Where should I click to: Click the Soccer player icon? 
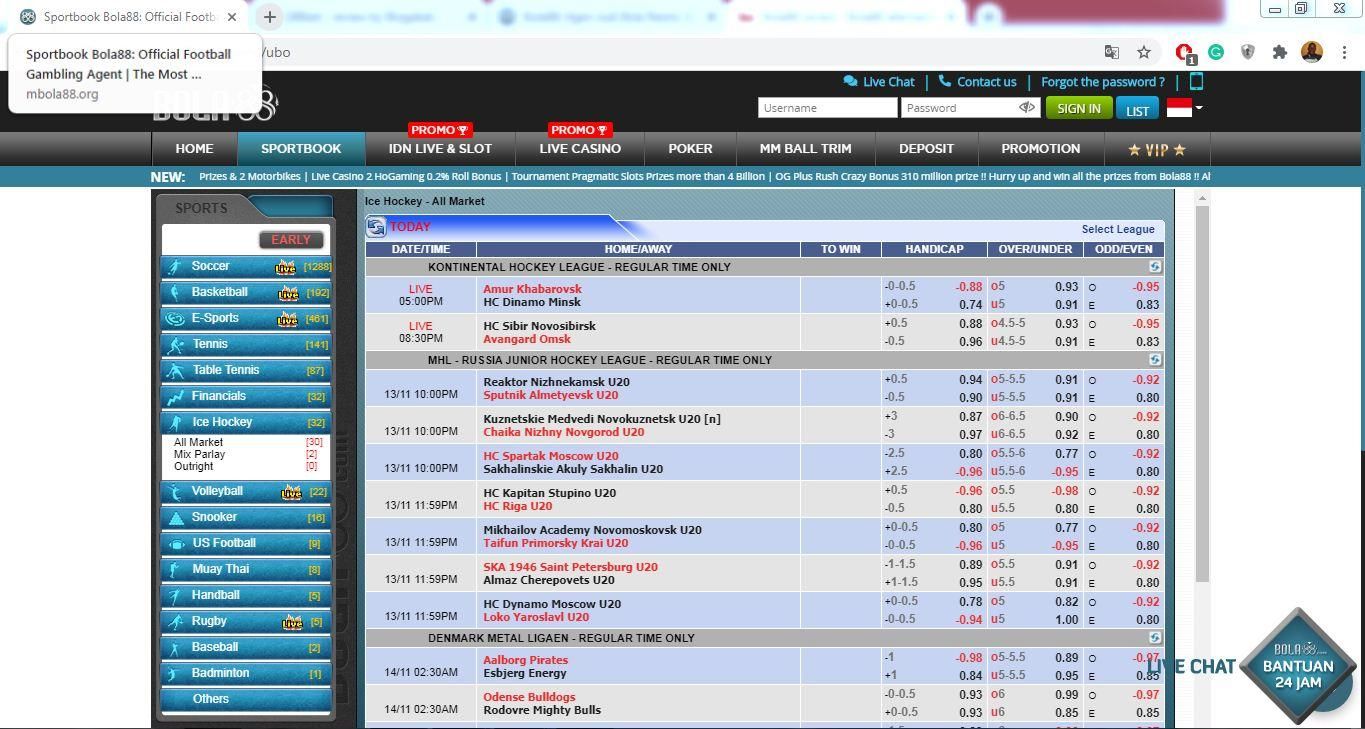[x=176, y=266]
